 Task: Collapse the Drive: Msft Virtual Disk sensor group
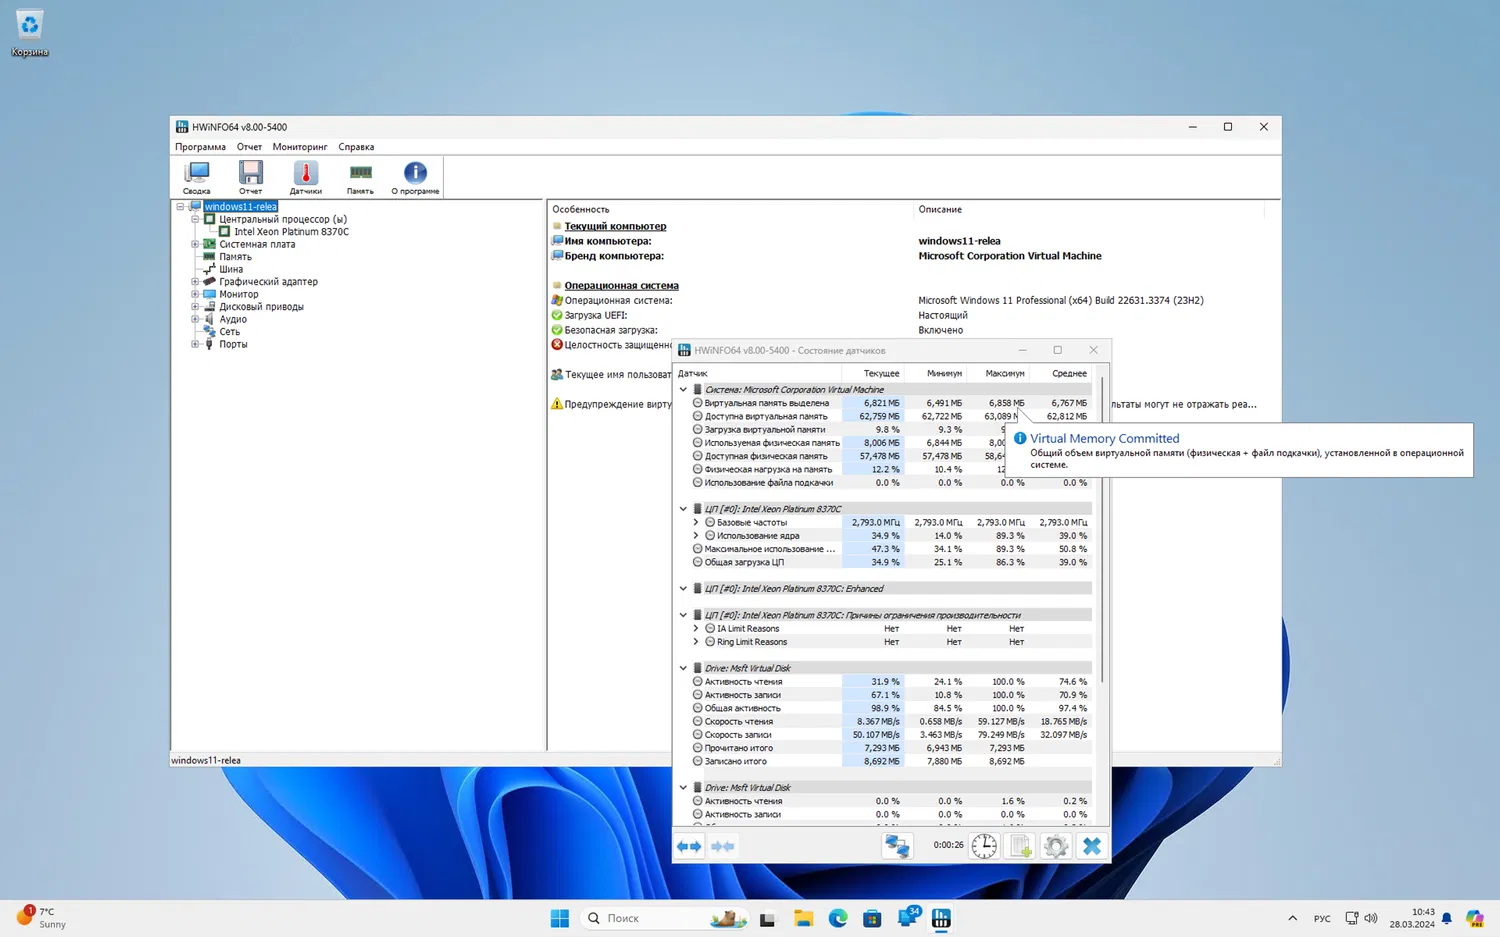point(684,668)
